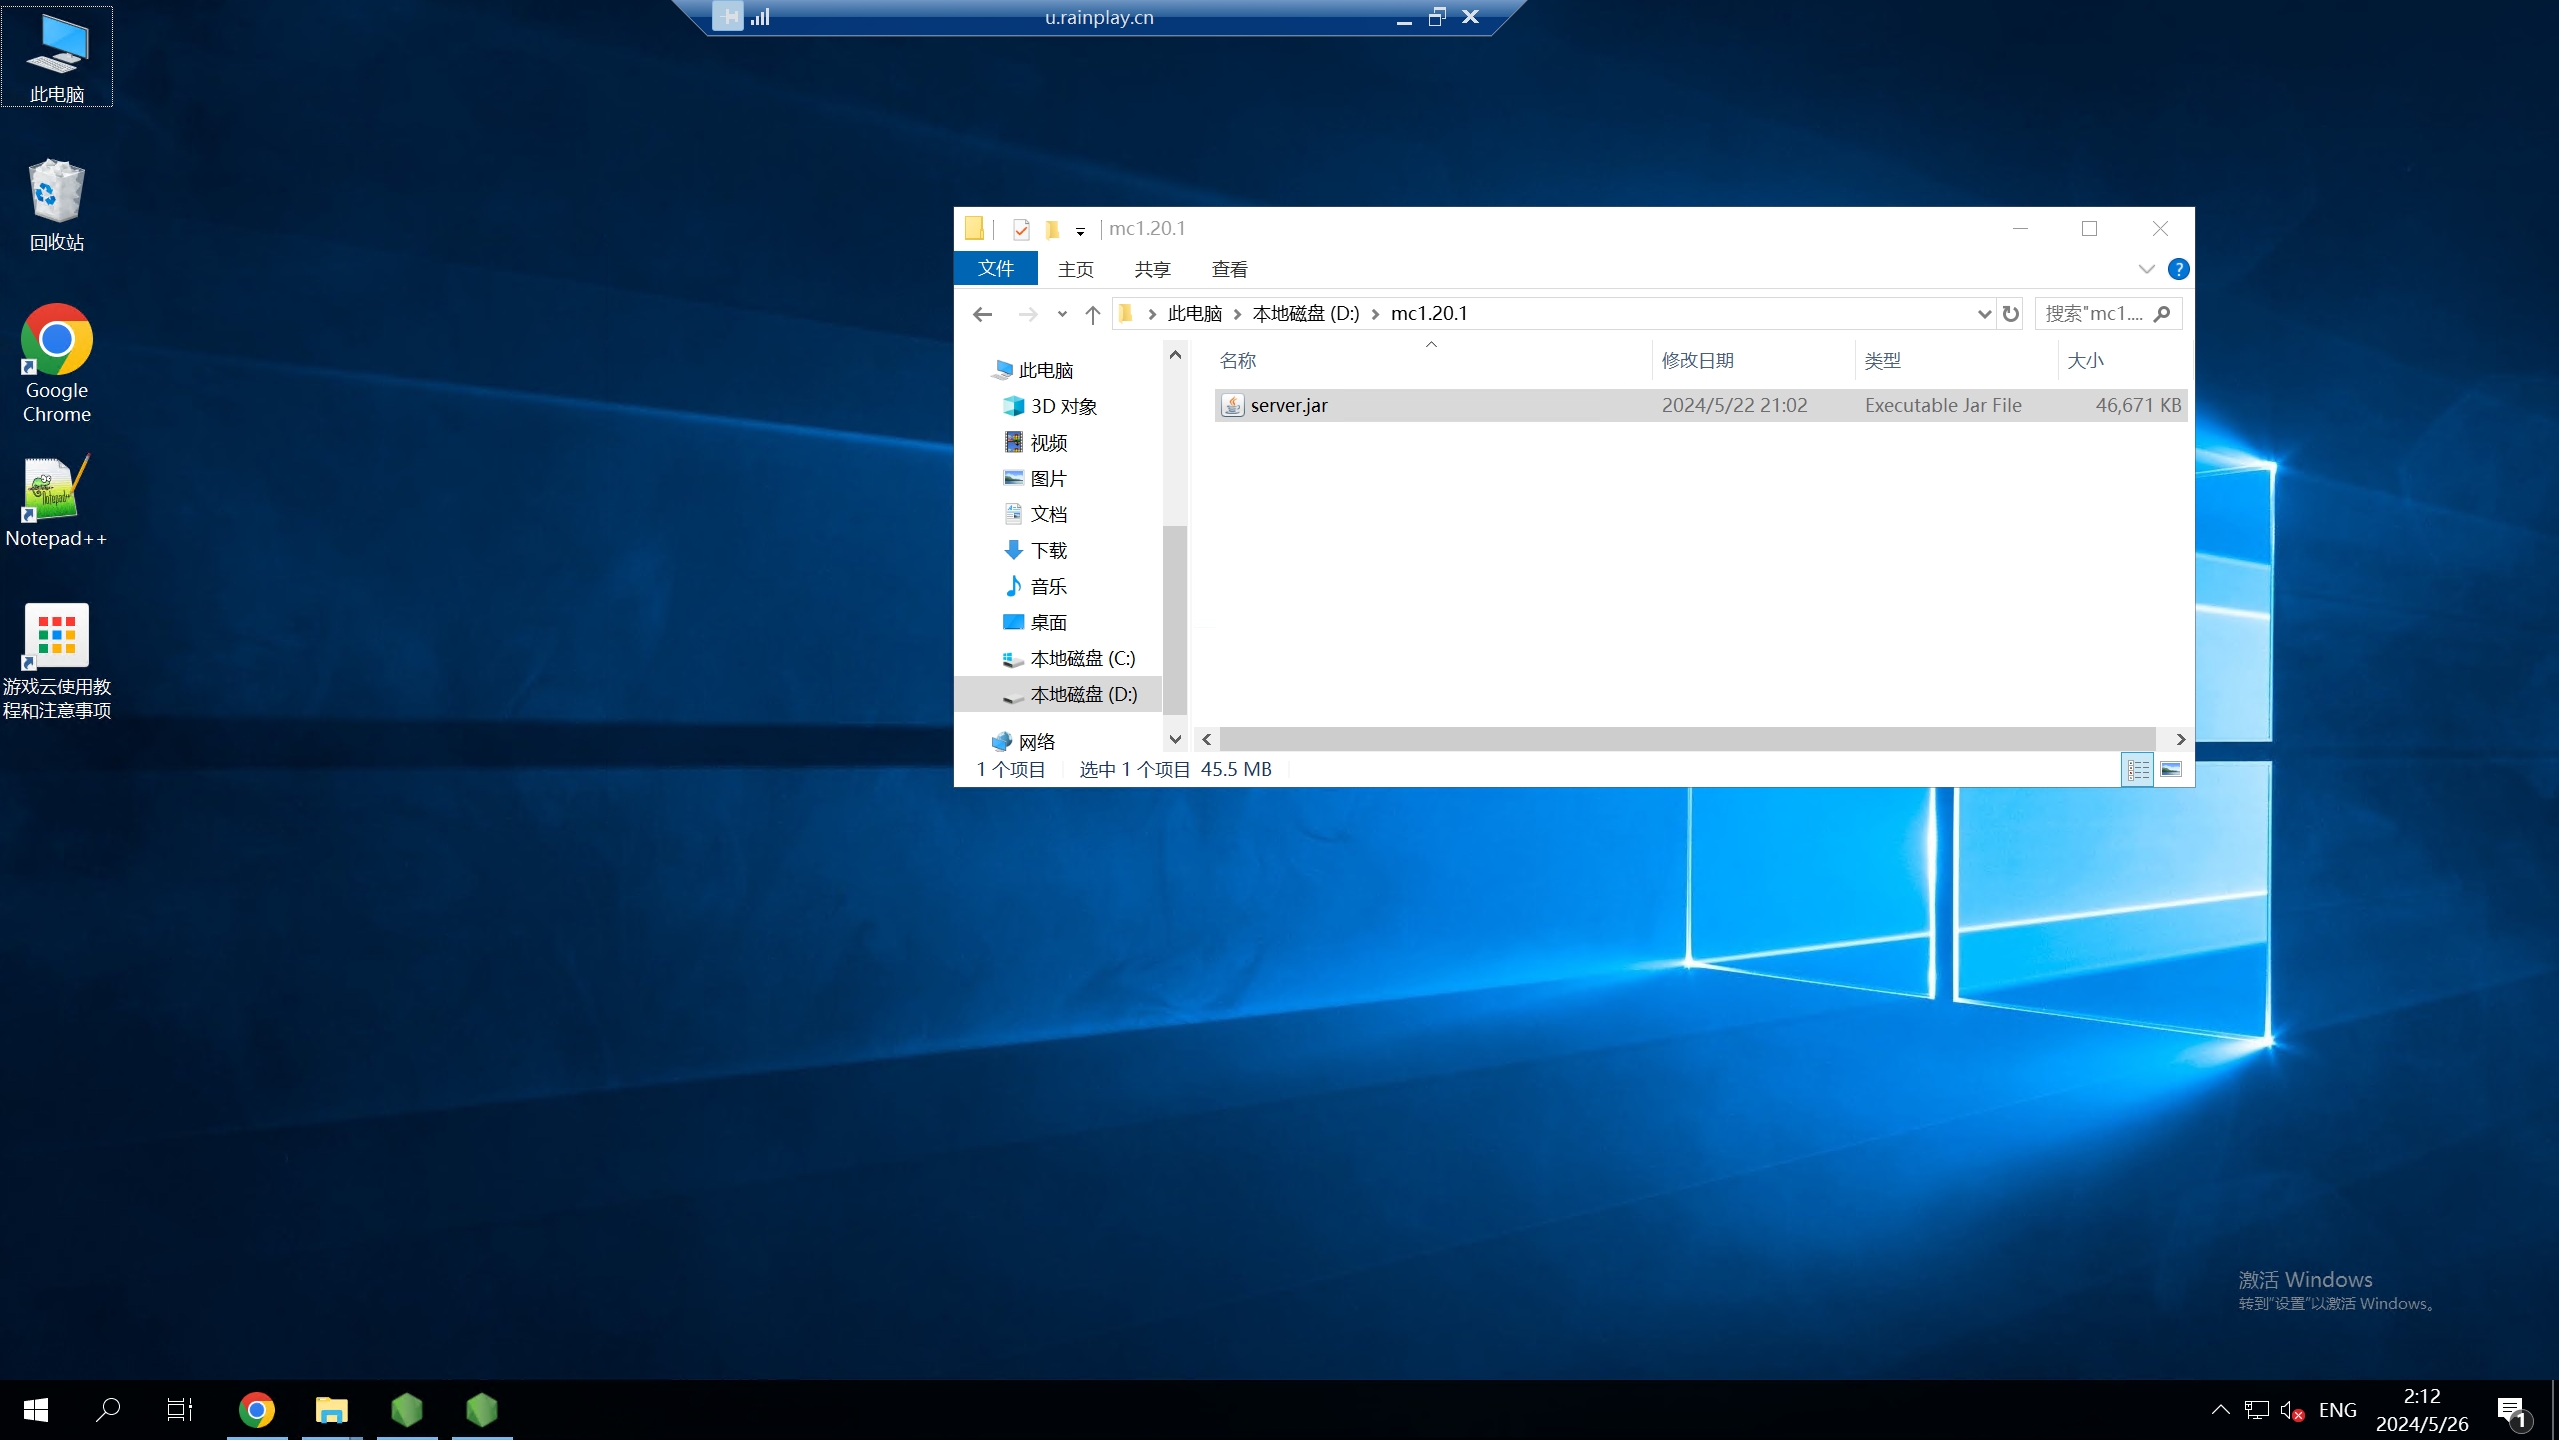The height and width of the screenshot is (1440, 2559).
Task: Open the help question mark icon
Action: [2178, 269]
